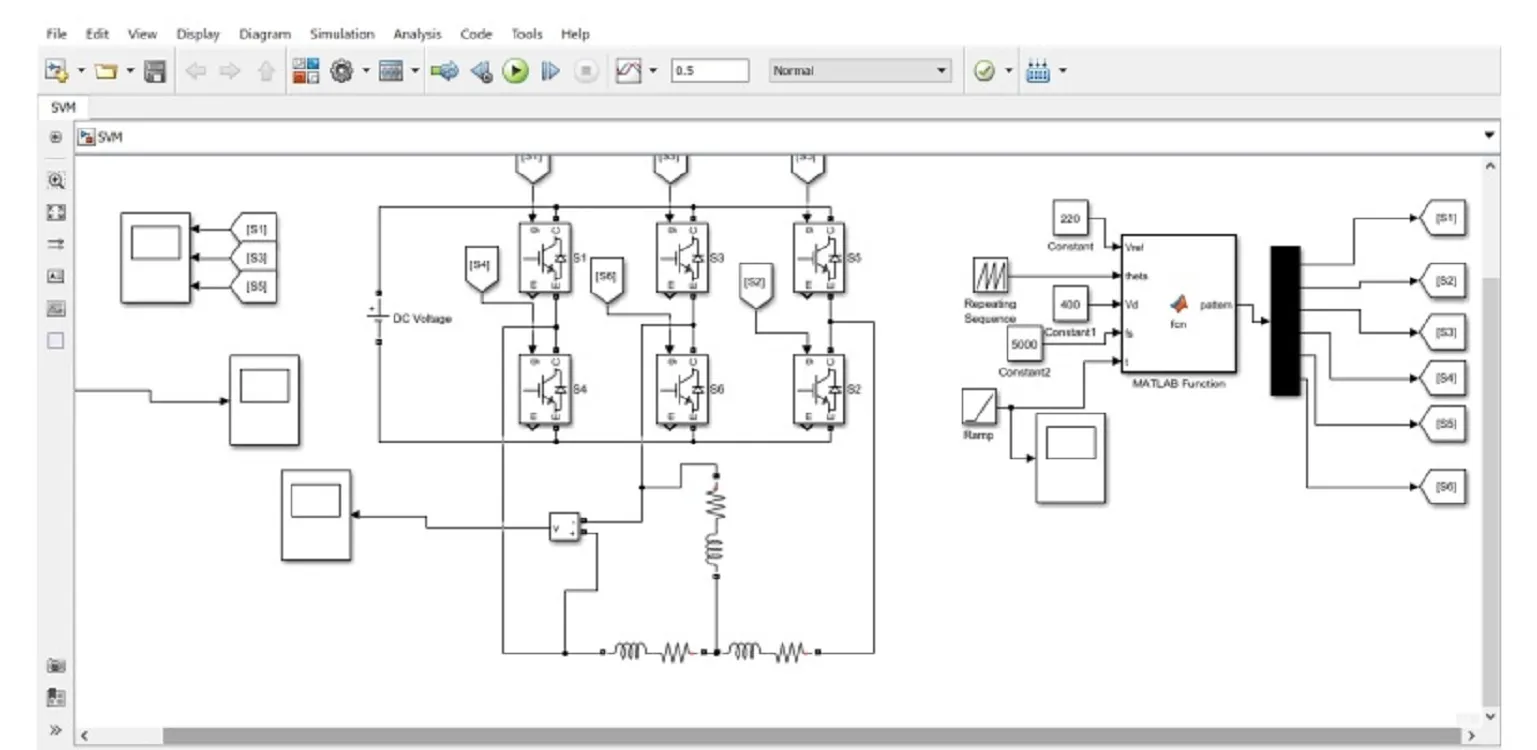Open the Simulation menu
Viewport: 1537px width, 750px height.
tap(341, 34)
